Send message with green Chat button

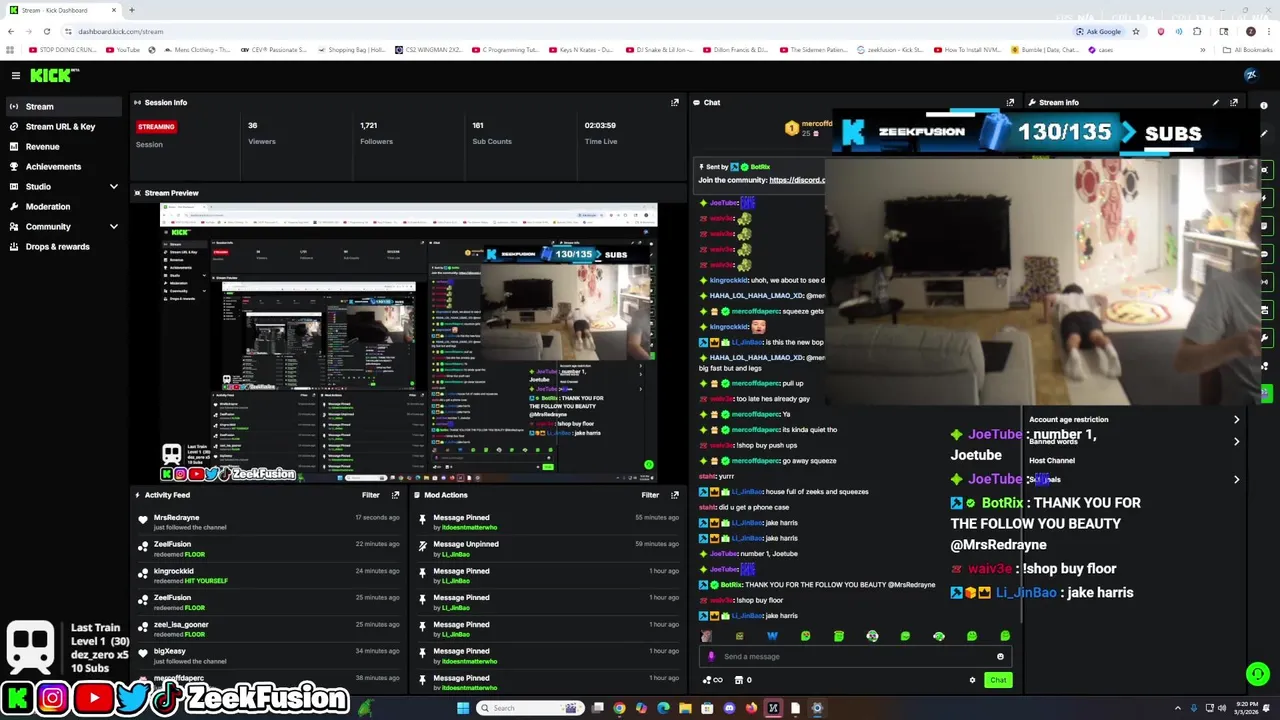click(x=998, y=680)
